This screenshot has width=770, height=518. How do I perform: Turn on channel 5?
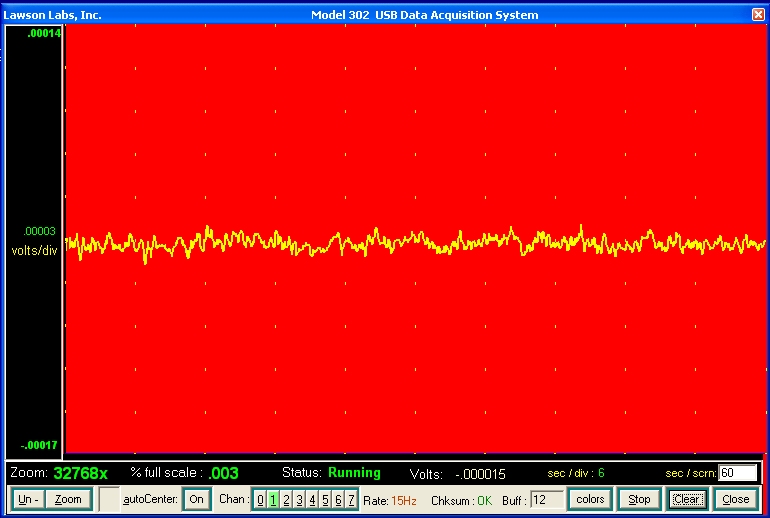[x=325, y=500]
